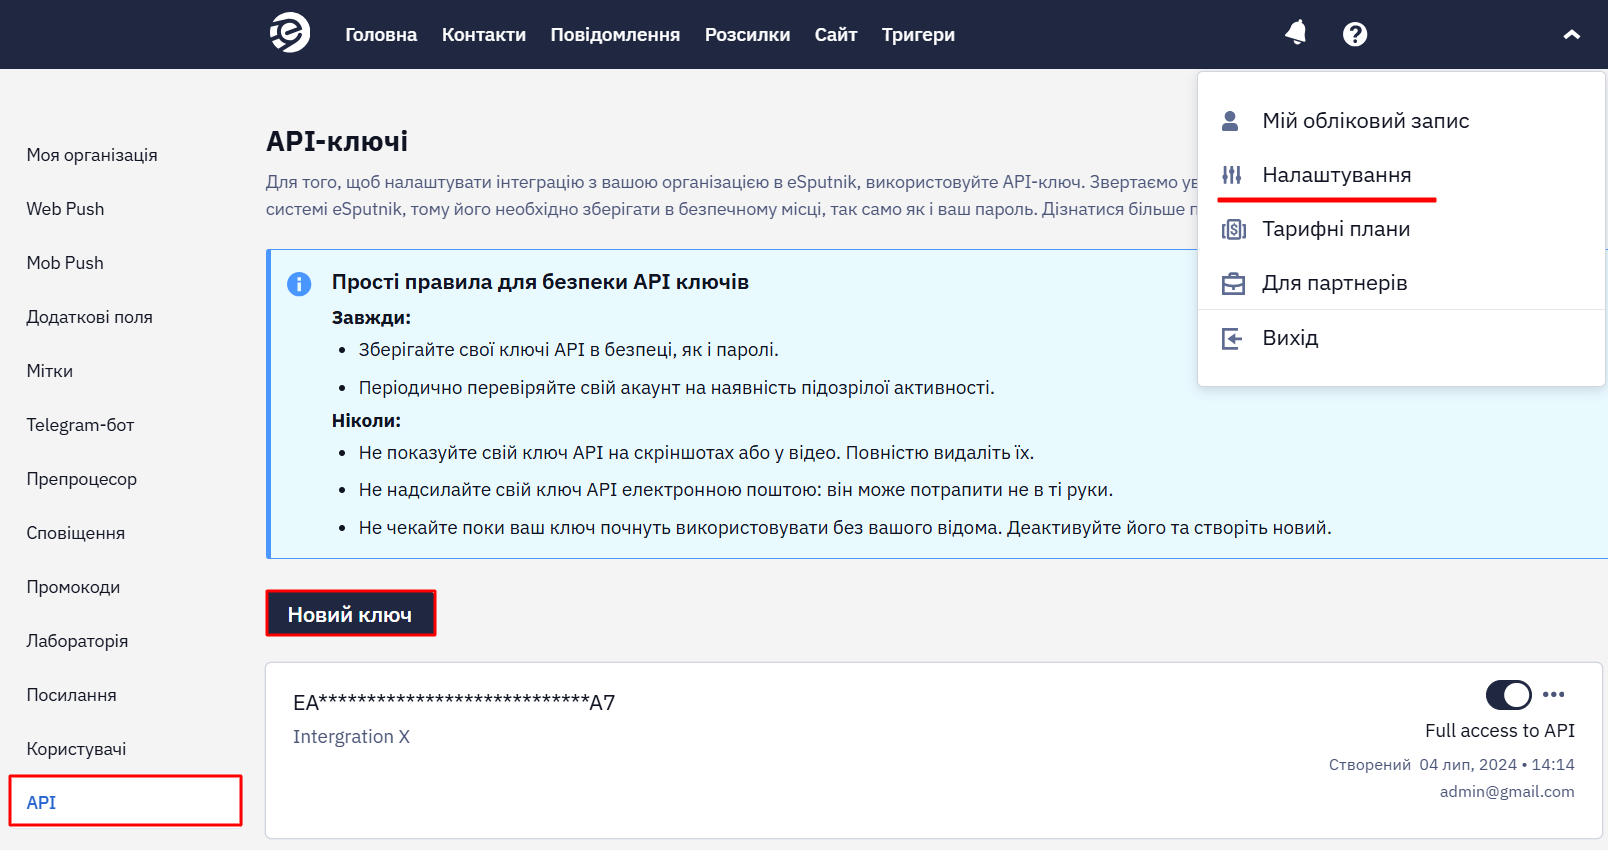Open the three-dots menu for the API key

(1553, 694)
